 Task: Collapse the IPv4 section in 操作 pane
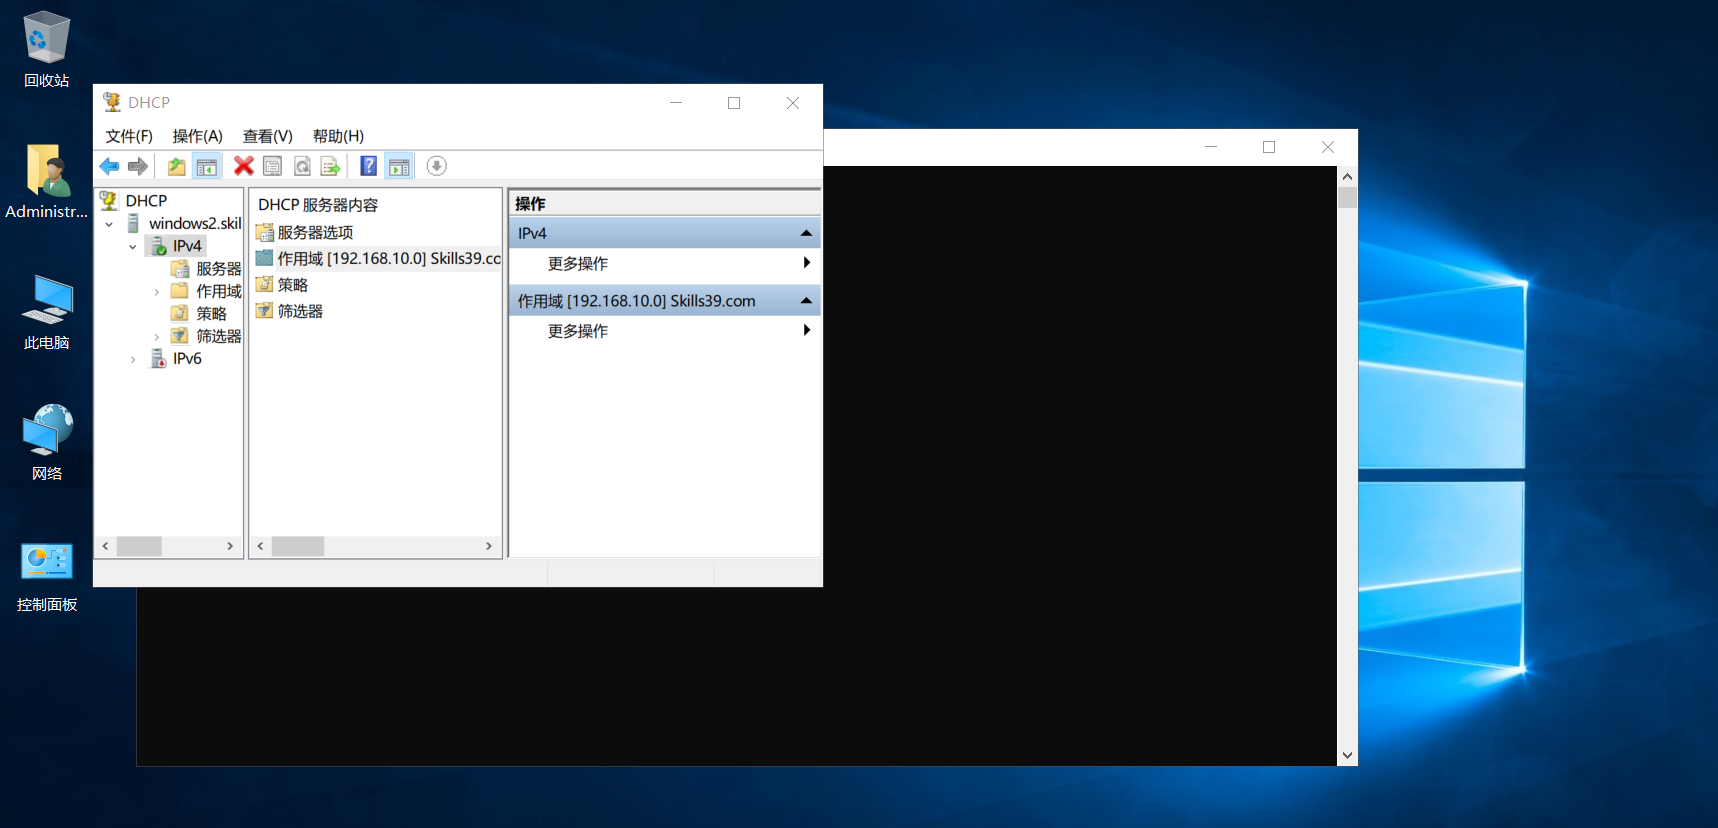coord(806,233)
